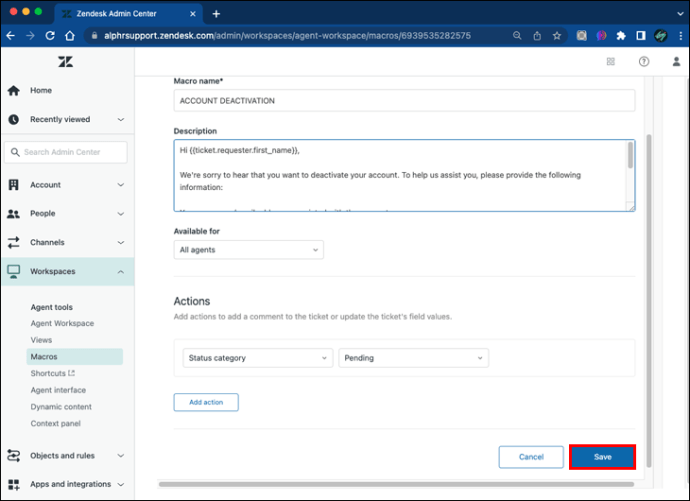This screenshot has width=690, height=501.
Task: Reload the page with refresh icon
Action: pyautogui.click(x=50, y=36)
